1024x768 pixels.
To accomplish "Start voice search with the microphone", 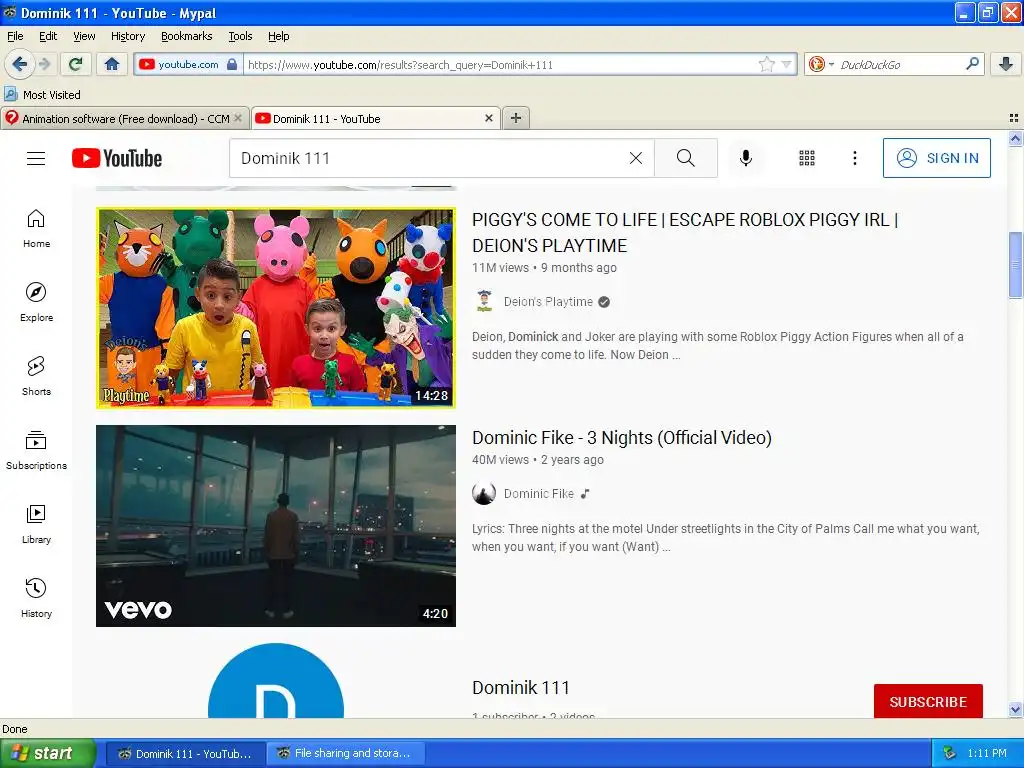I will 746,158.
